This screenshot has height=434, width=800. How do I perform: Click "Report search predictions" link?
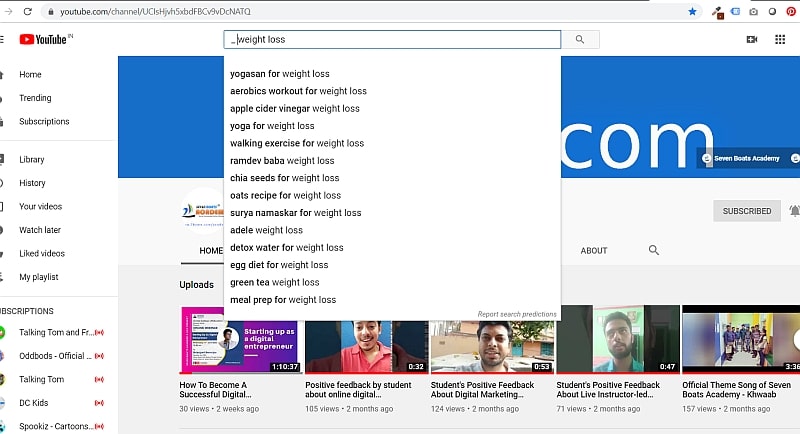coord(516,314)
